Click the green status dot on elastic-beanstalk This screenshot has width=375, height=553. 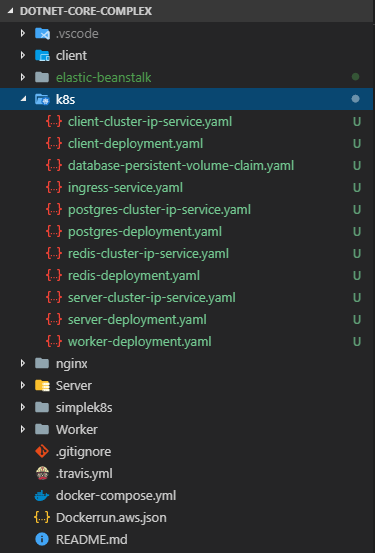(356, 77)
